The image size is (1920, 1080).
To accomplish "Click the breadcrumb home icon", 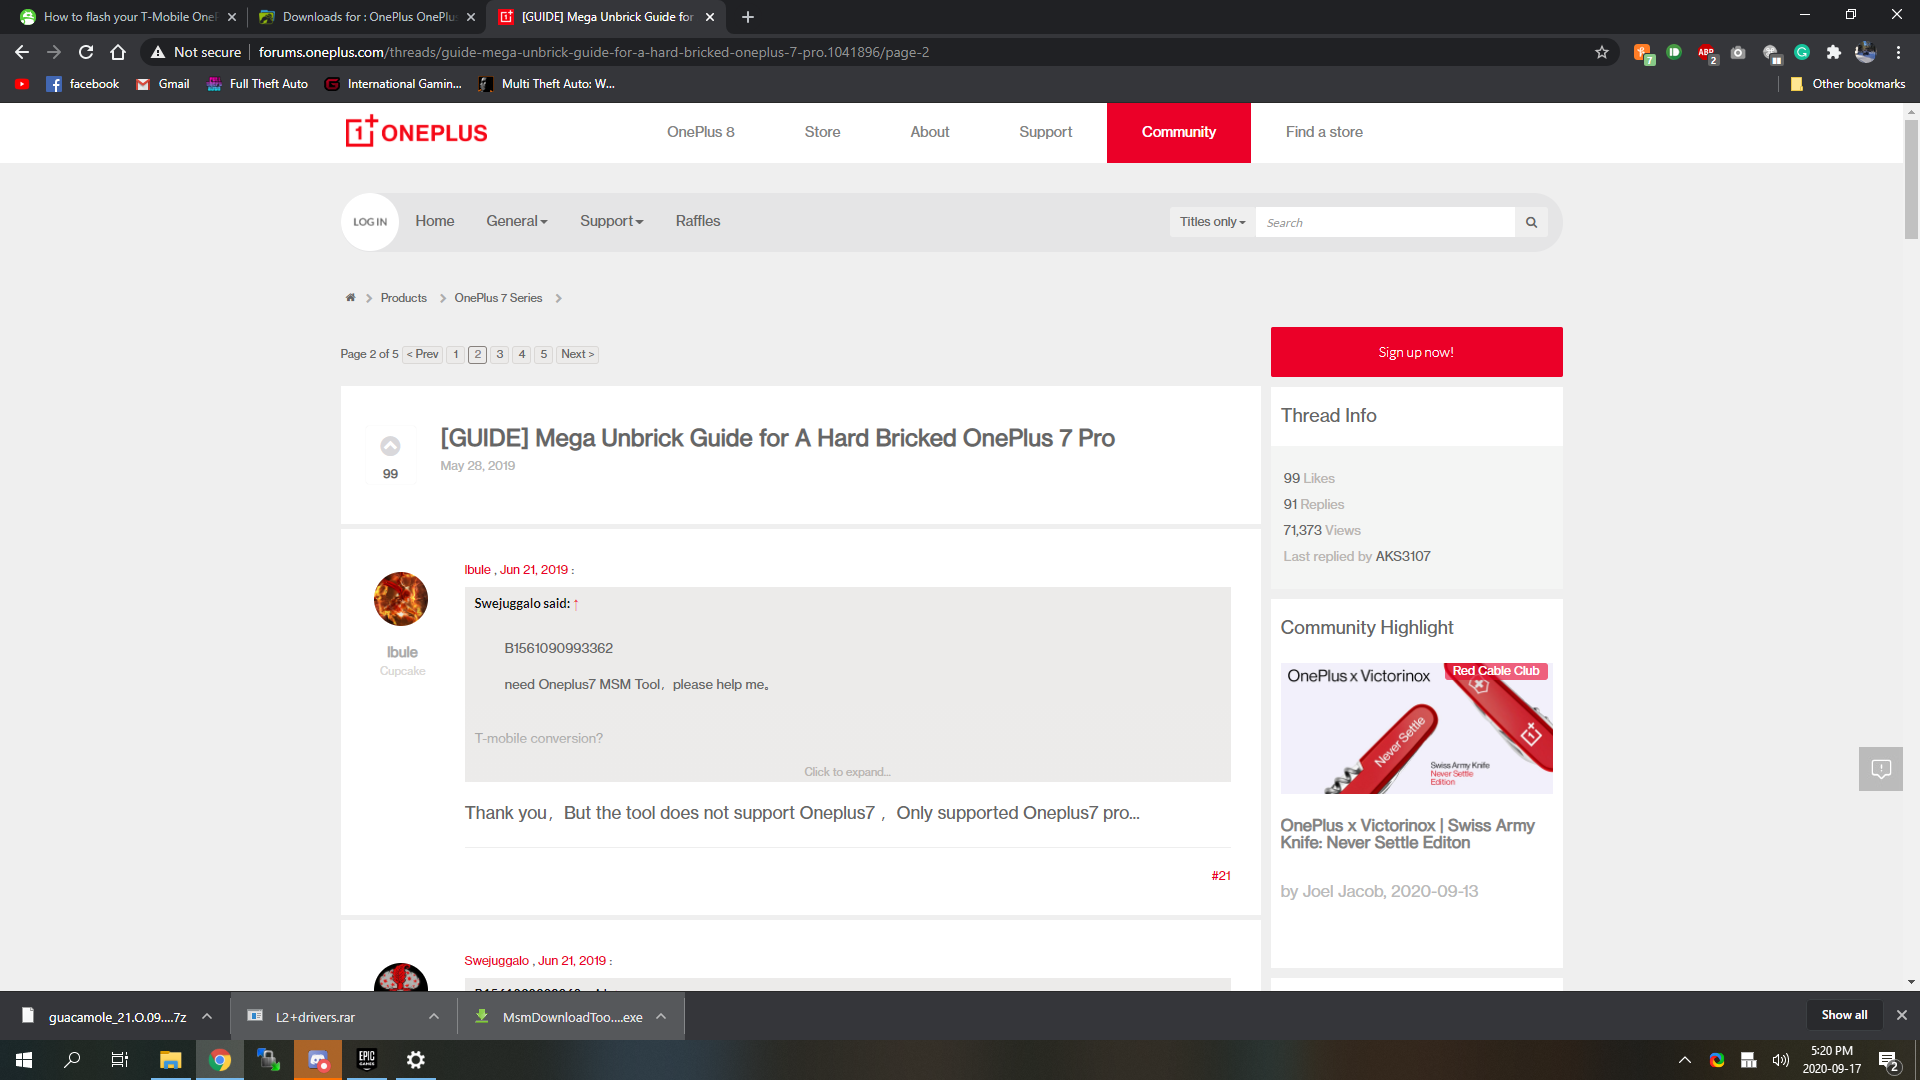I will pos(350,298).
